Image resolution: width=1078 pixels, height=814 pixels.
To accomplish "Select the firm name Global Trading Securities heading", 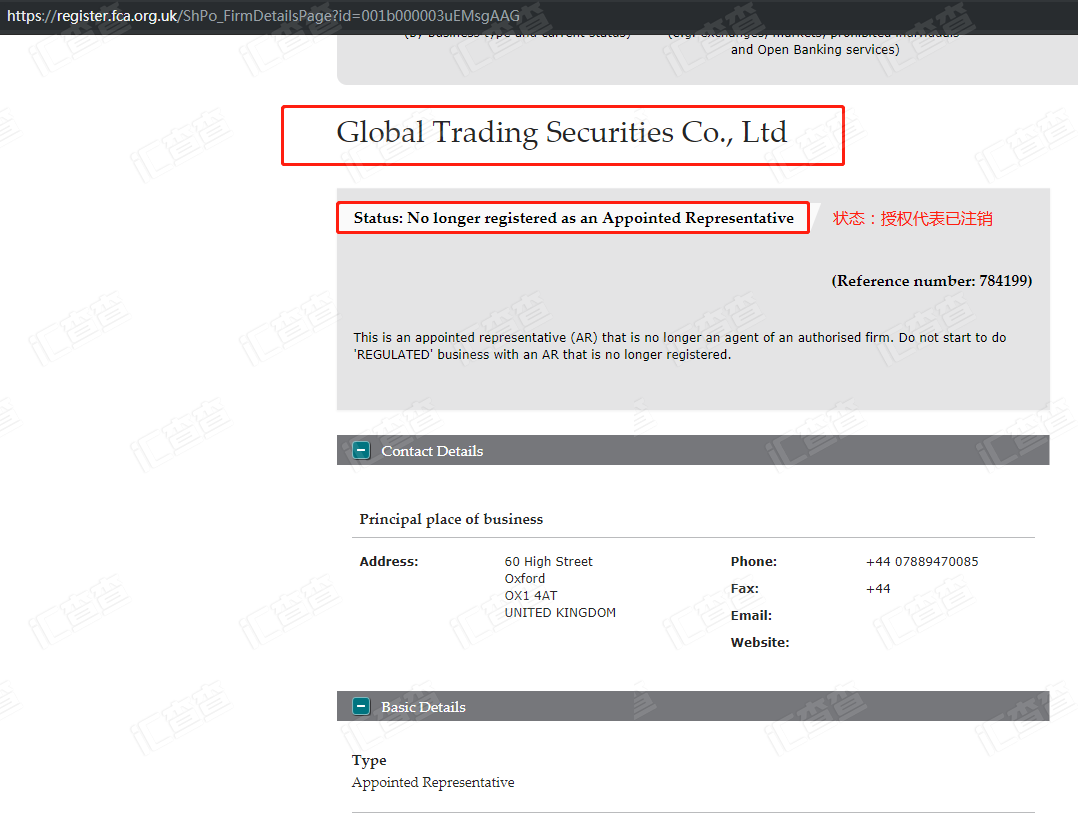I will (x=562, y=133).
